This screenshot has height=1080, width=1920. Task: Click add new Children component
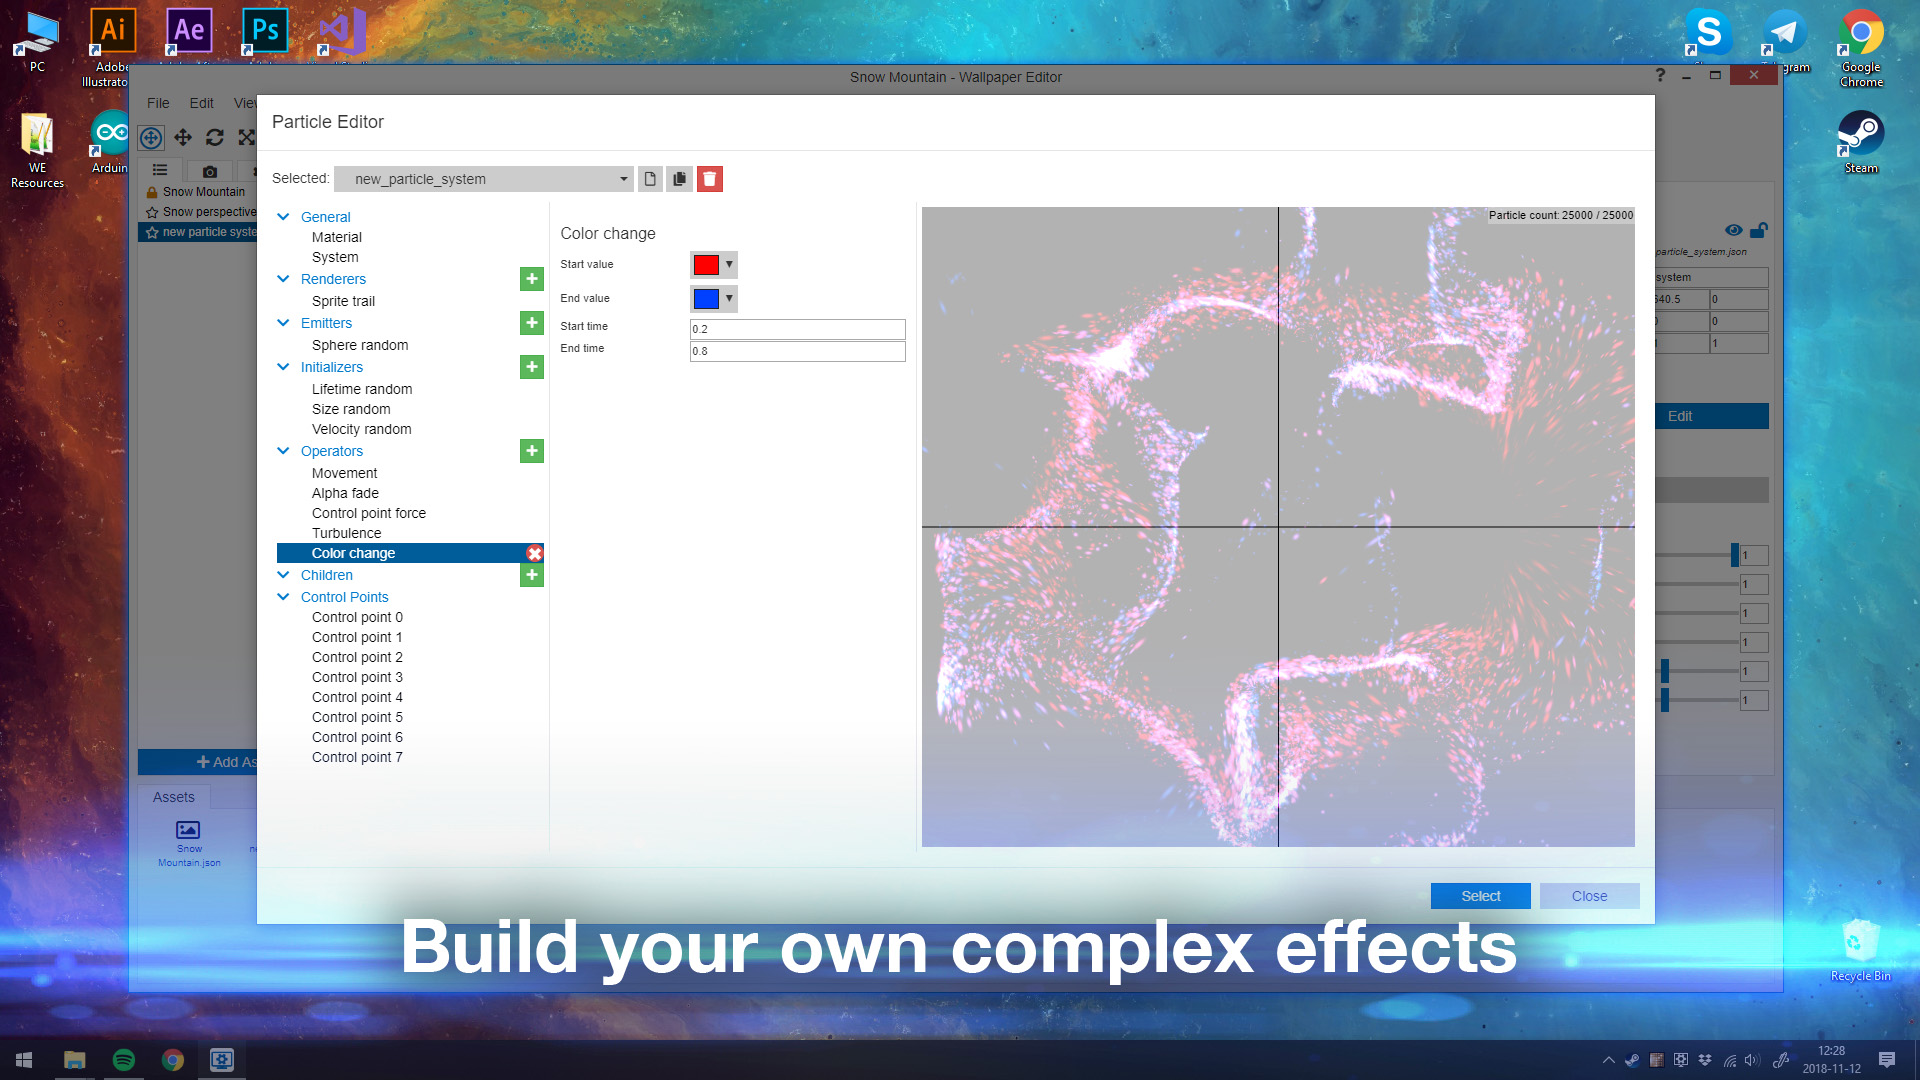531,575
